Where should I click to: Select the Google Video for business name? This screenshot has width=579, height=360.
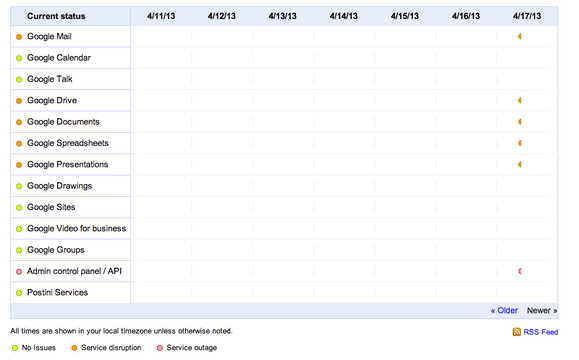coord(76,229)
